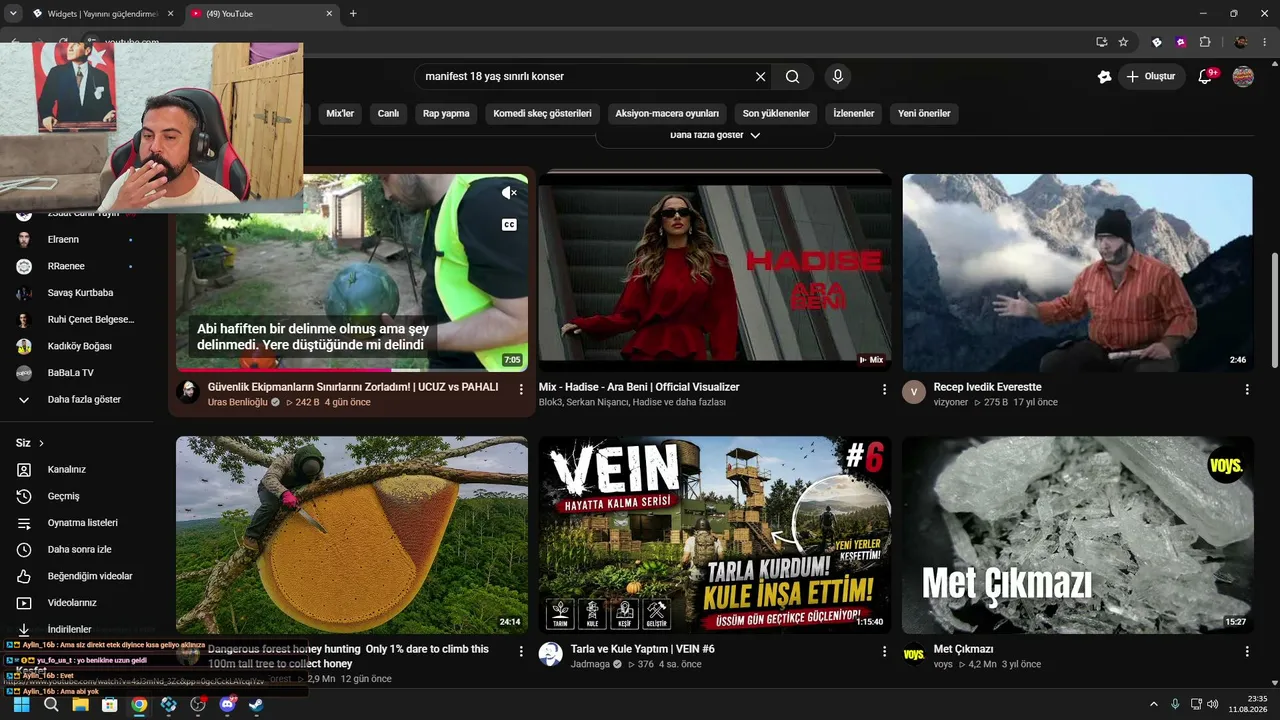Open Uras Benlioğlu channel link

(238, 402)
